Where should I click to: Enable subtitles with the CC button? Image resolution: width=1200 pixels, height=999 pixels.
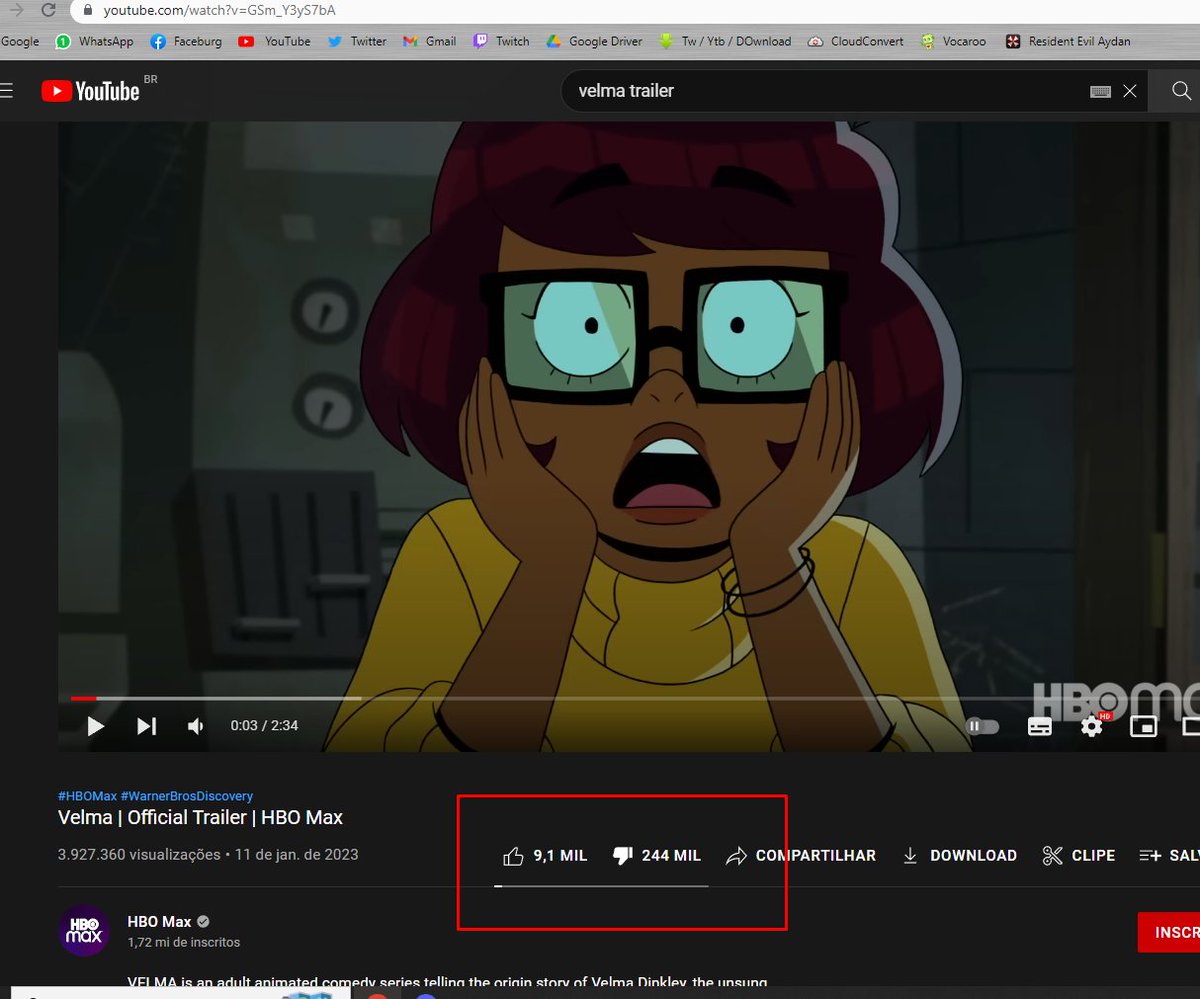[x=1040, y=726]
